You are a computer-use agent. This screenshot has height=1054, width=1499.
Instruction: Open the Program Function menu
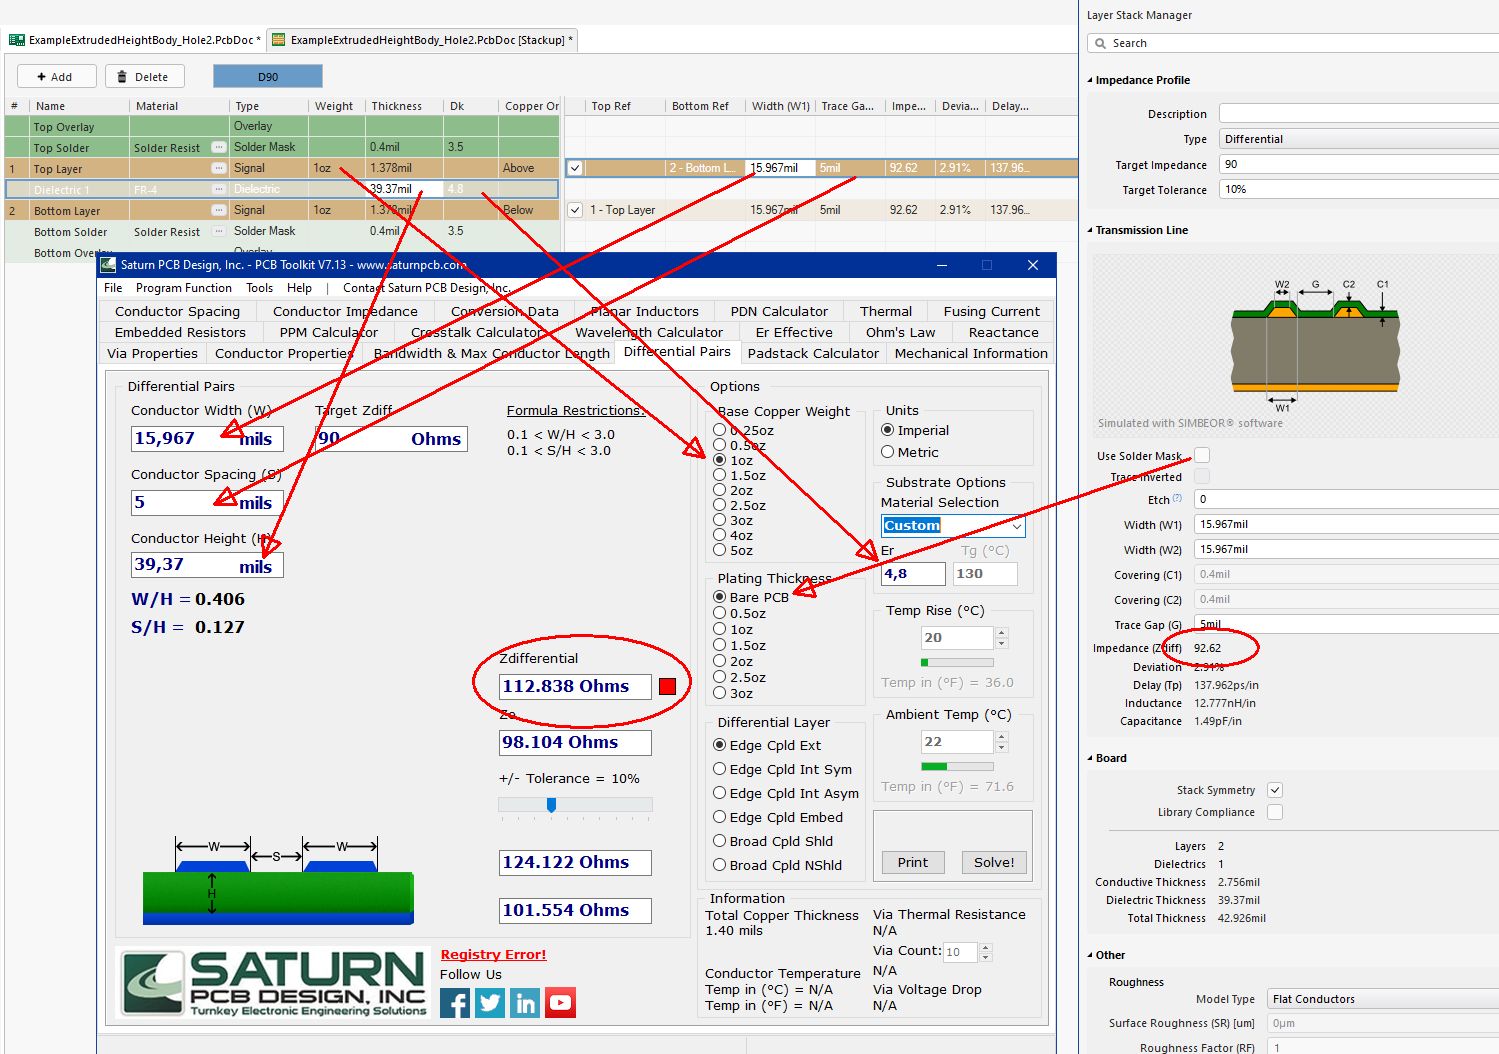pos(184,287)
